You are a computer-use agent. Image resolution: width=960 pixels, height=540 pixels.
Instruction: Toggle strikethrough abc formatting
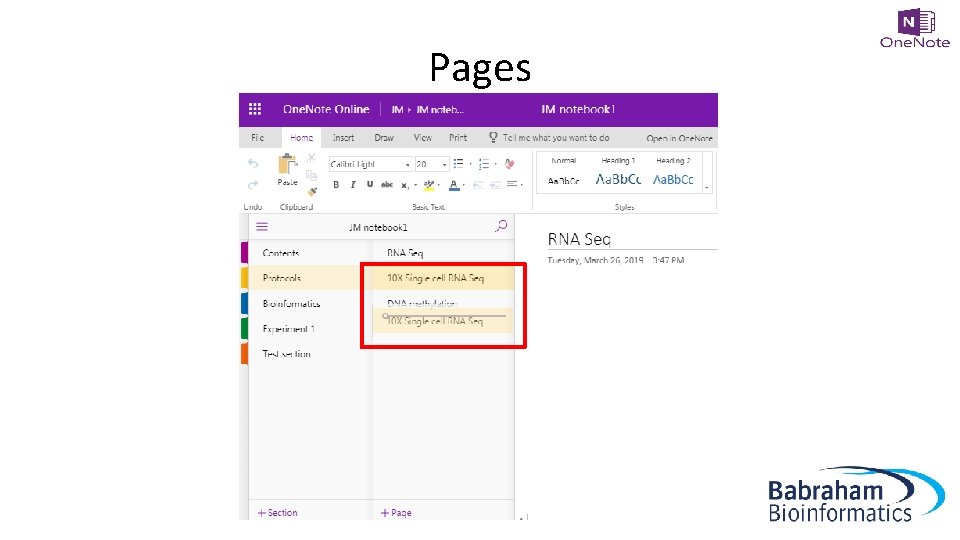click(x=387, y=184)
